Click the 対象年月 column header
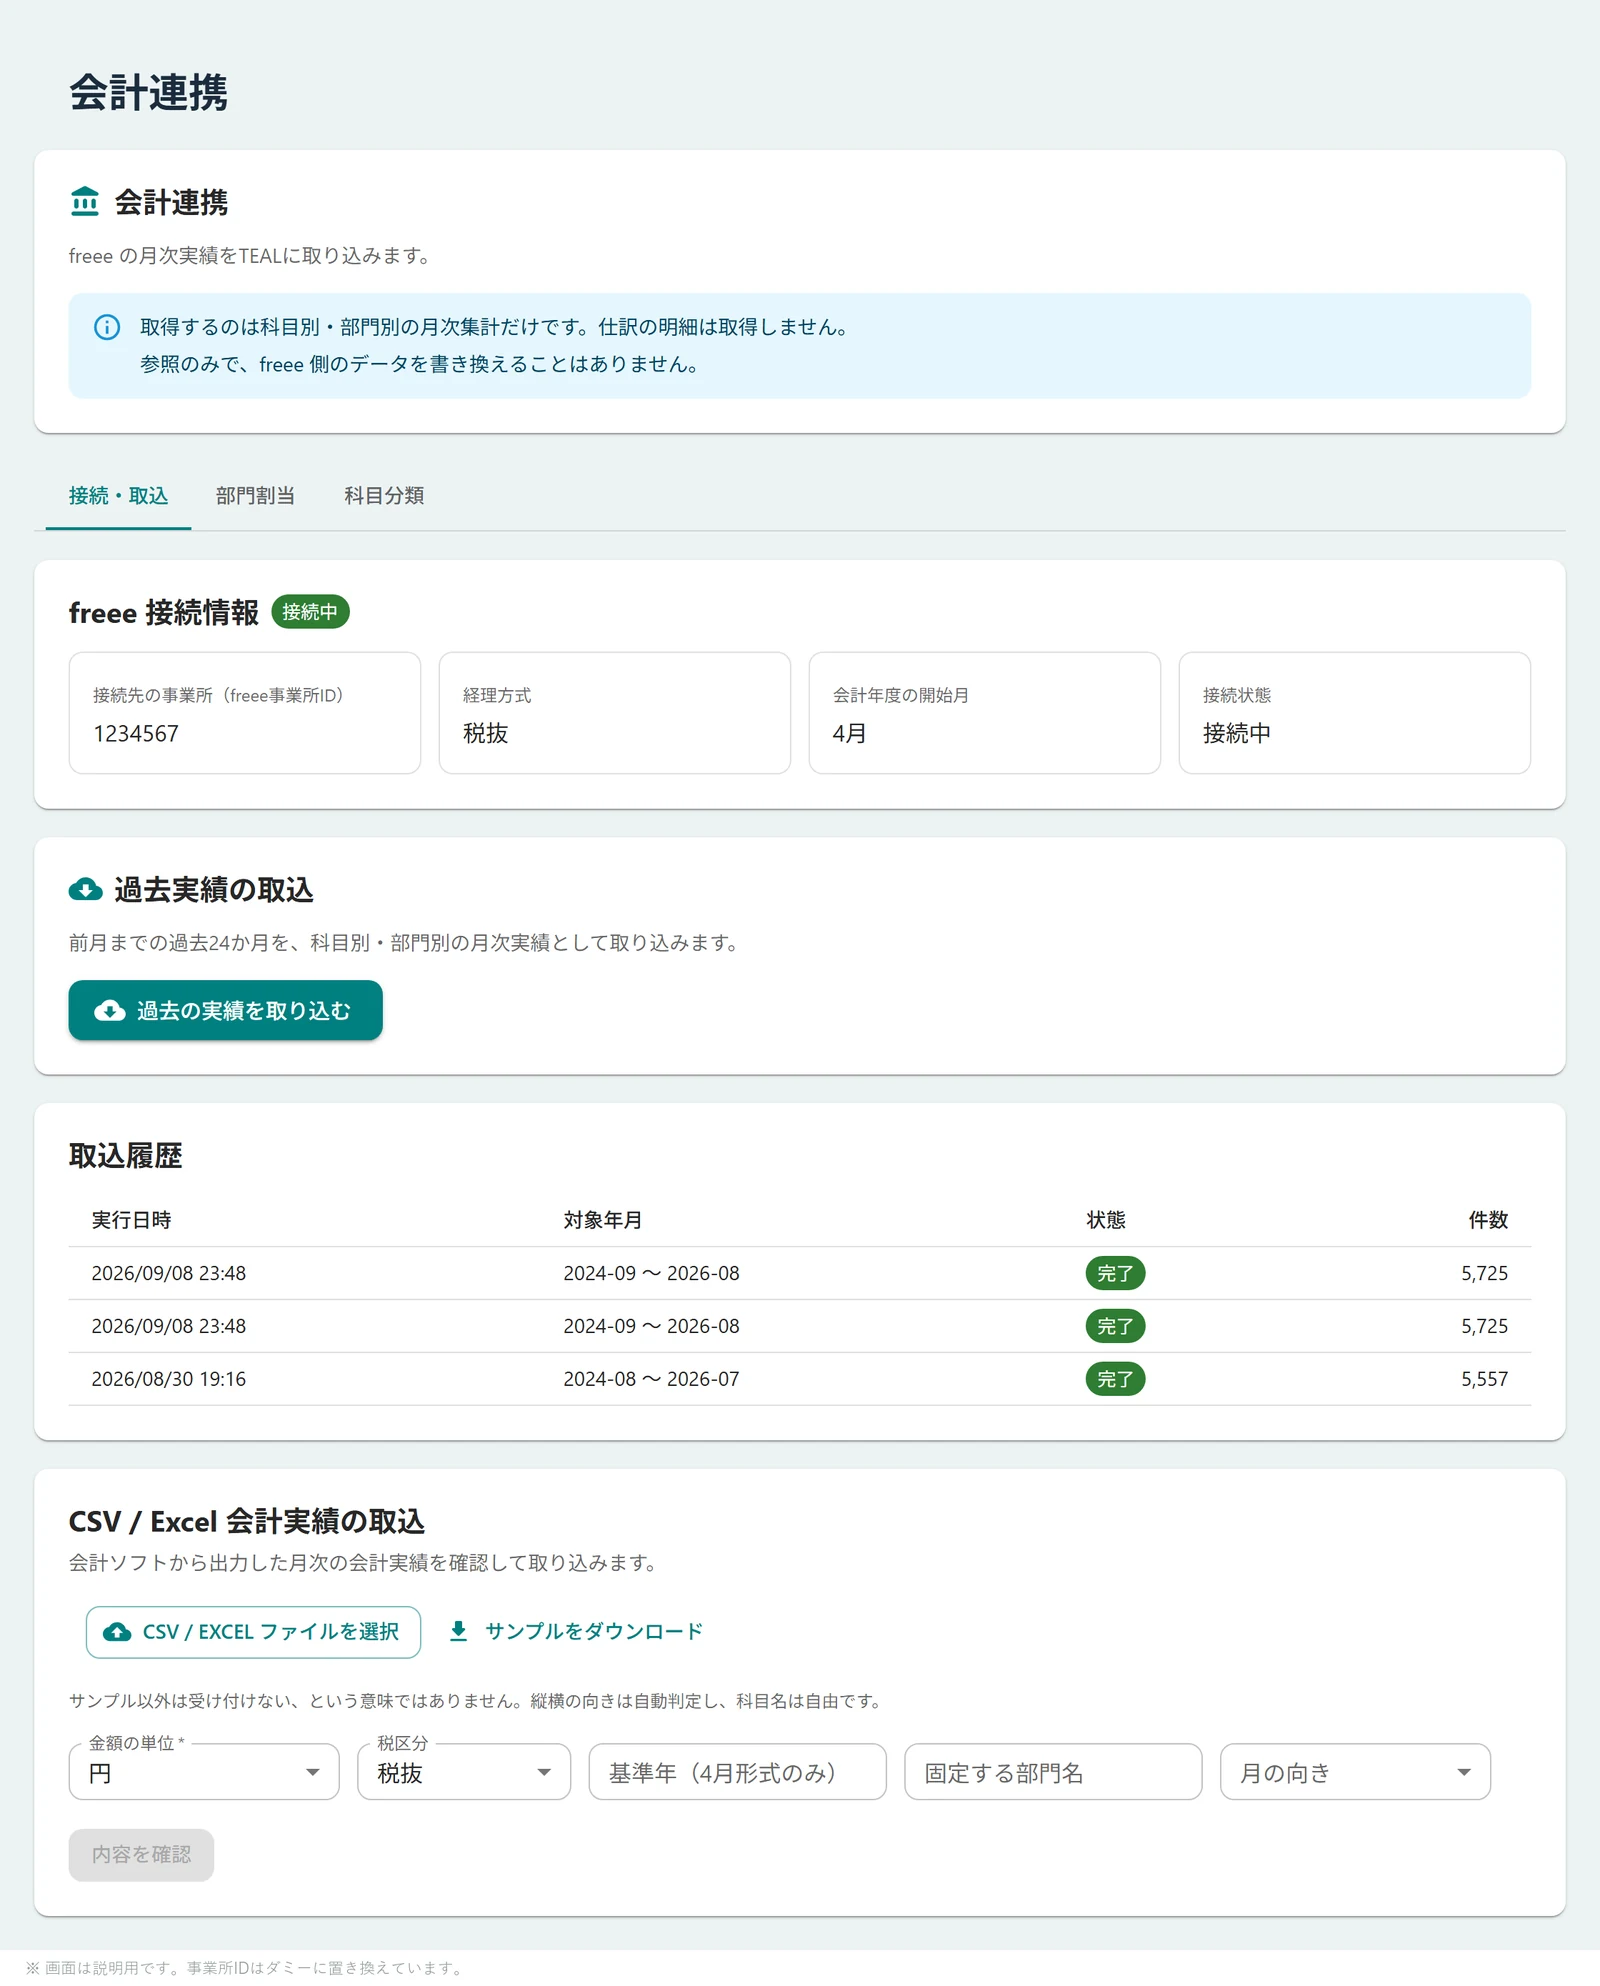Viewport: 1600px width, 1986px height. click(x=603, y=1220)
